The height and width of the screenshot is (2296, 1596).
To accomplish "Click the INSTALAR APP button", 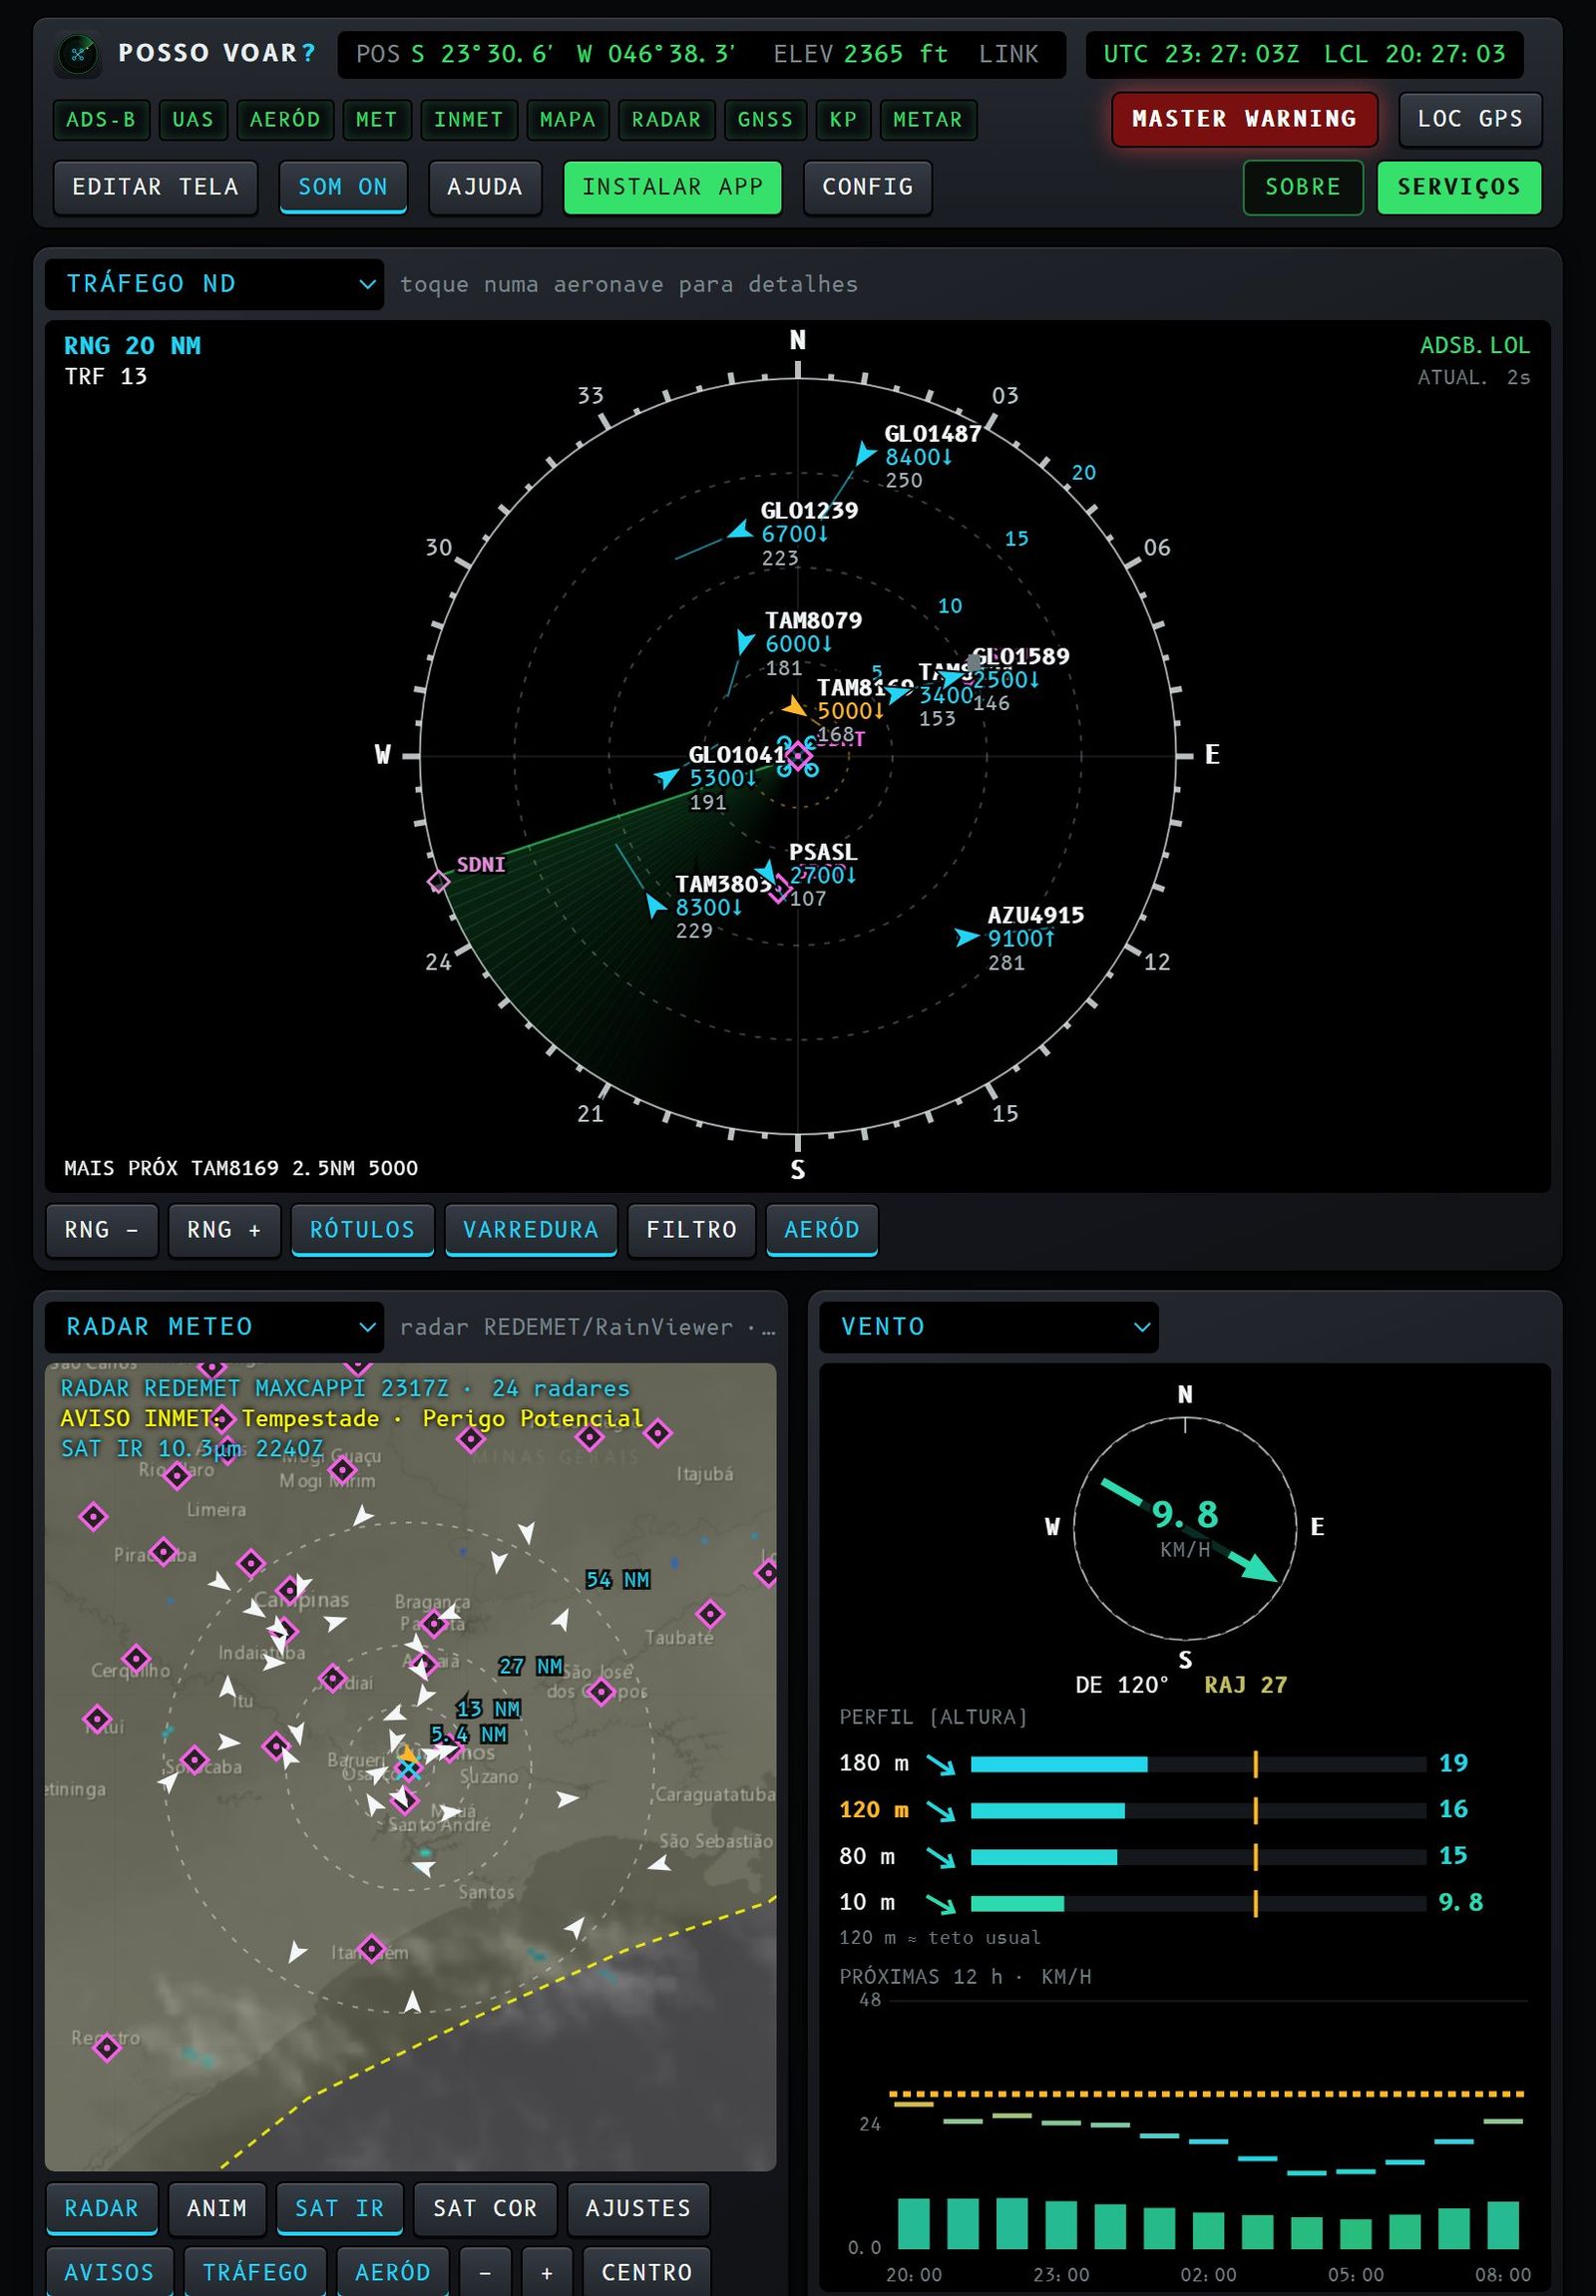I will [673, 187].
